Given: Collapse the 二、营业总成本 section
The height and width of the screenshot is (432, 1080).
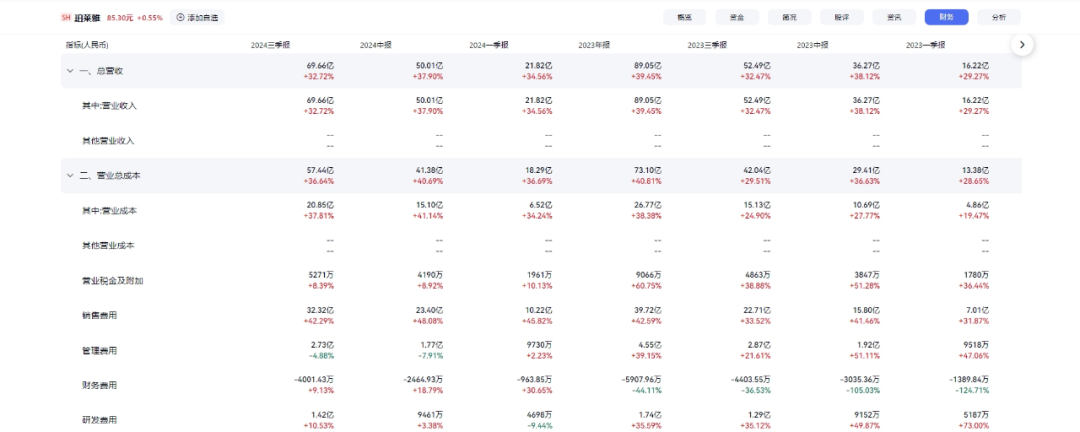Looking at the screenshot, I should pyautogui.click(x=70, y=175).
